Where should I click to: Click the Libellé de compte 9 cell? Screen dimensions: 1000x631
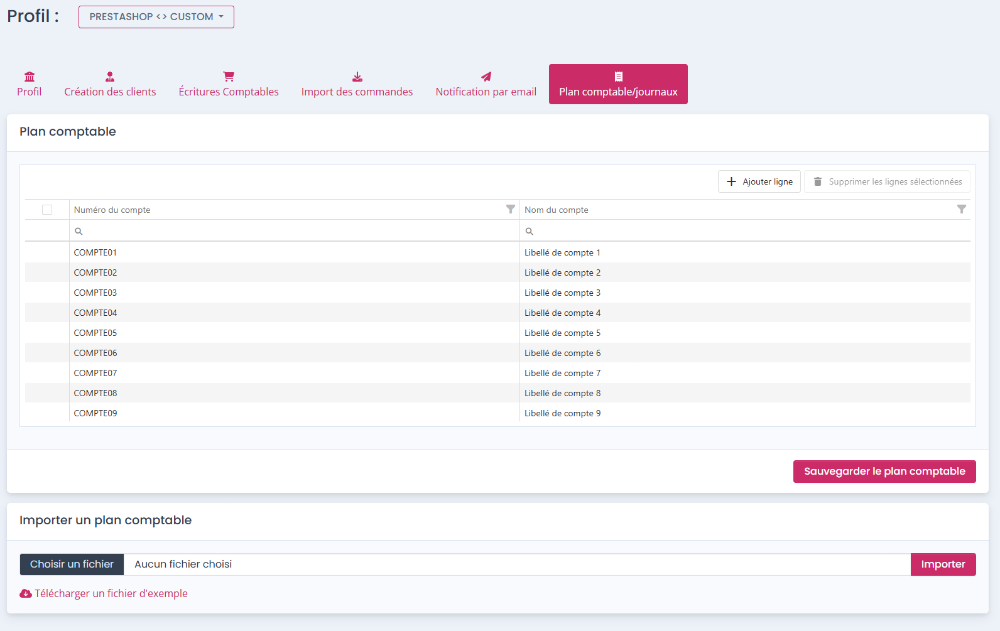pos(745,413)
